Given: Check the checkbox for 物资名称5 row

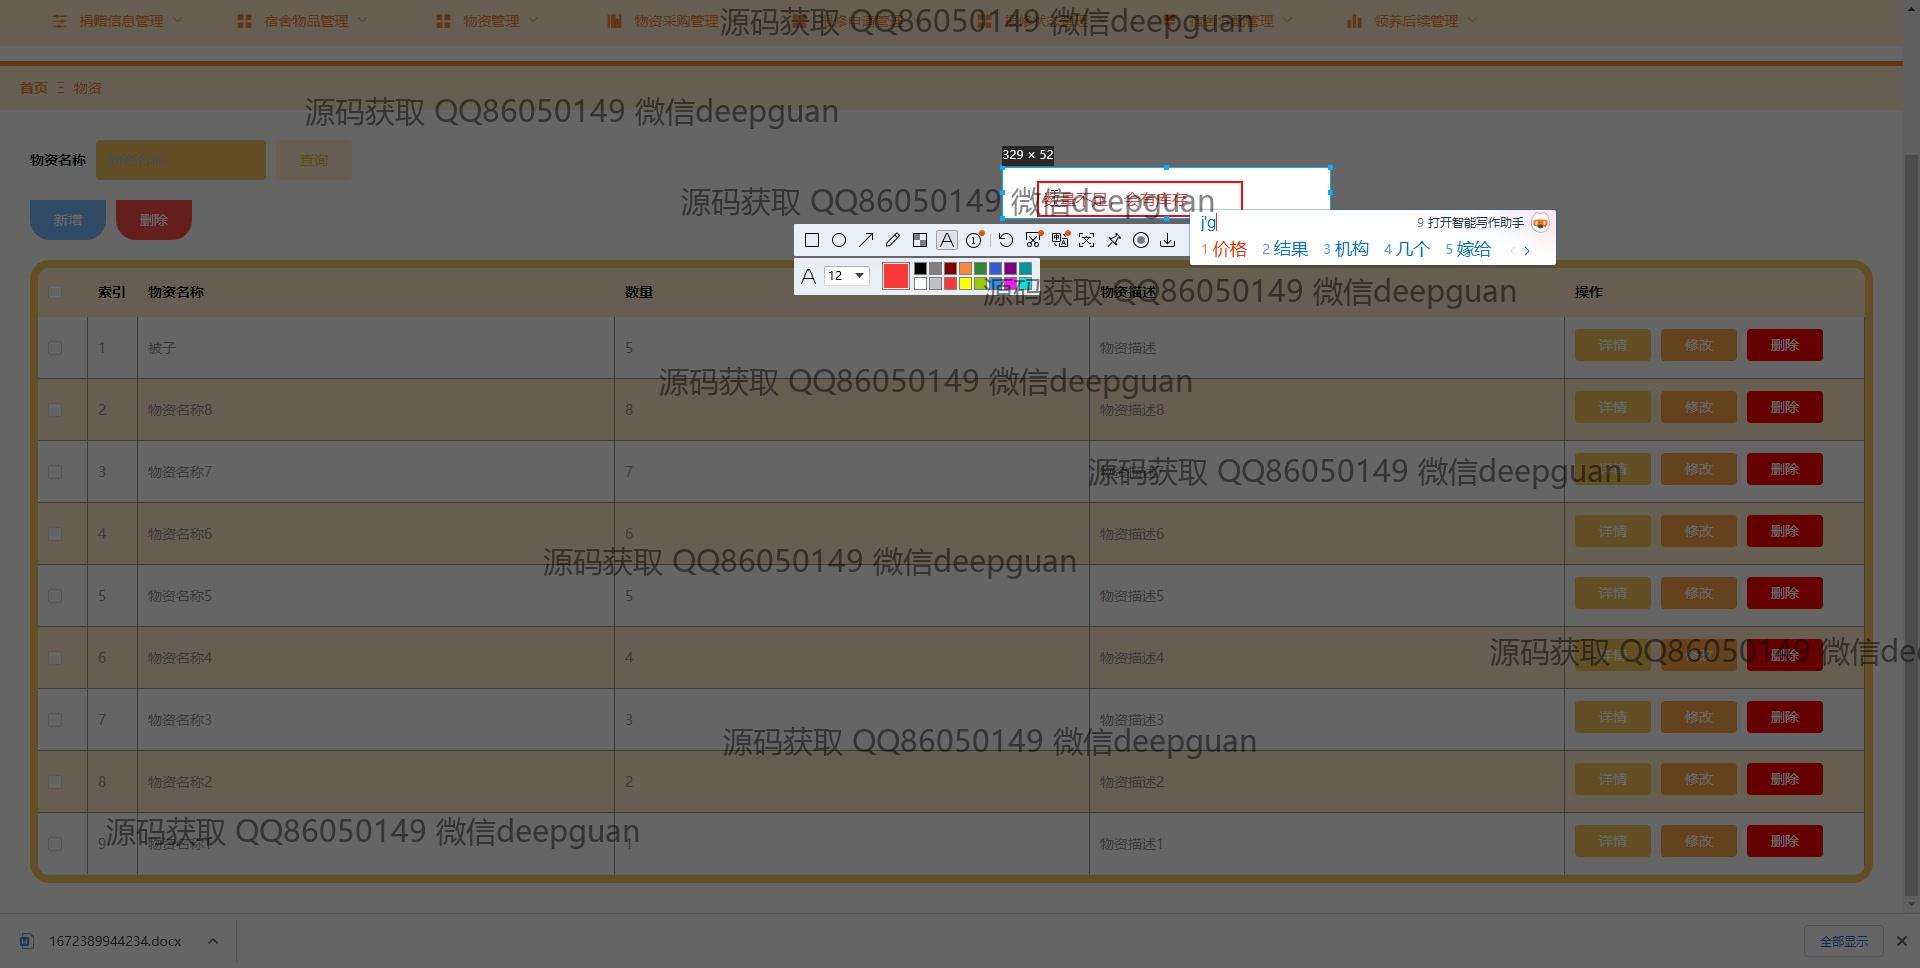Looking at the screenshot, I should pyautogui.click(x=55, y=596).
